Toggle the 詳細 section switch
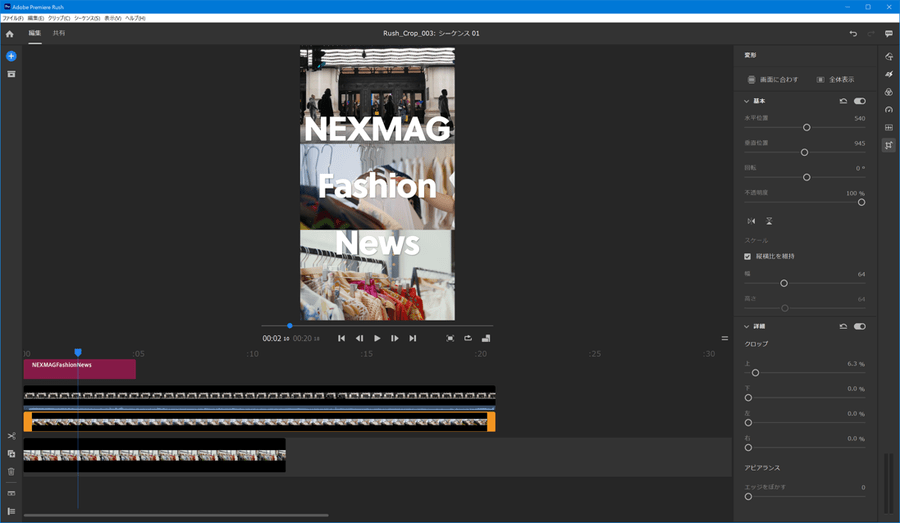The width and height of the screenshot is (900, 523). point(859,327)
